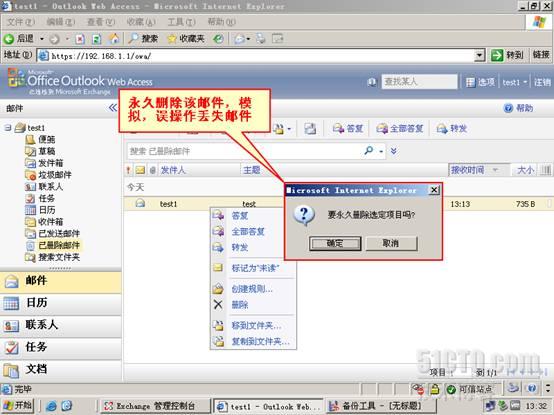Sort by 大小 size column
Screen dimensions: 554x415
525,170
